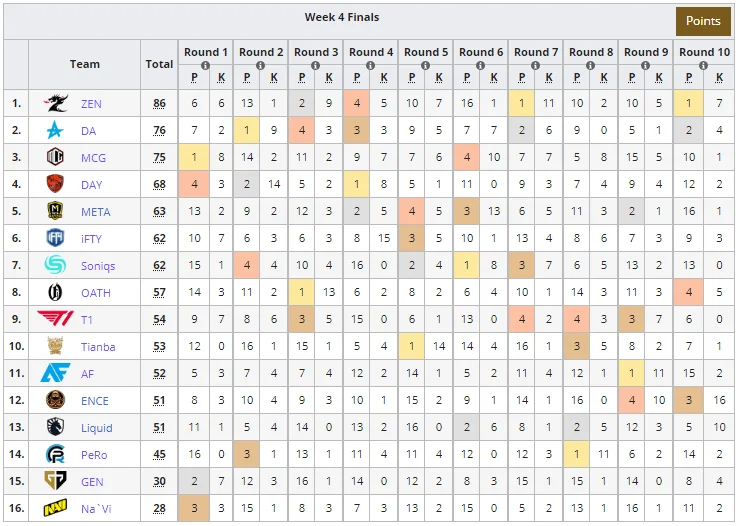This screenshot has width=740, height=526.
Task: Click the Round 3 column header
Action: point(316,52)
